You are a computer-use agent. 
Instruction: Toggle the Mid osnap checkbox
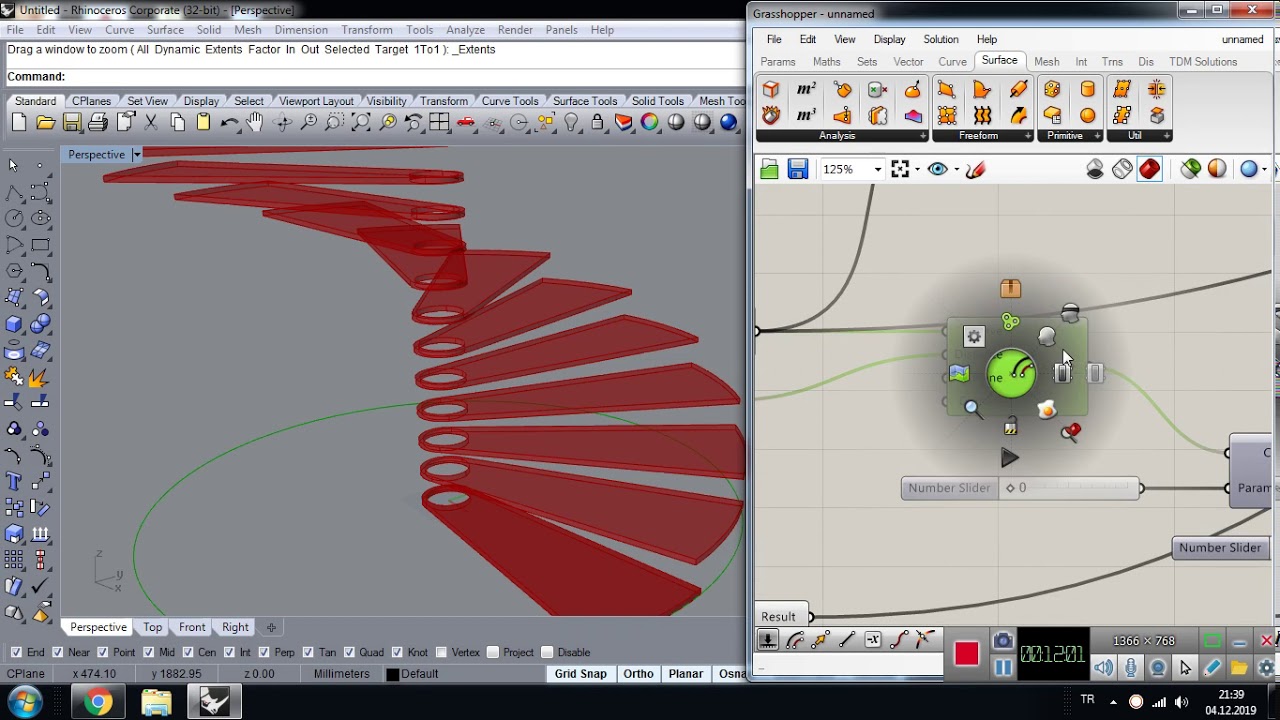click(148, 652)
